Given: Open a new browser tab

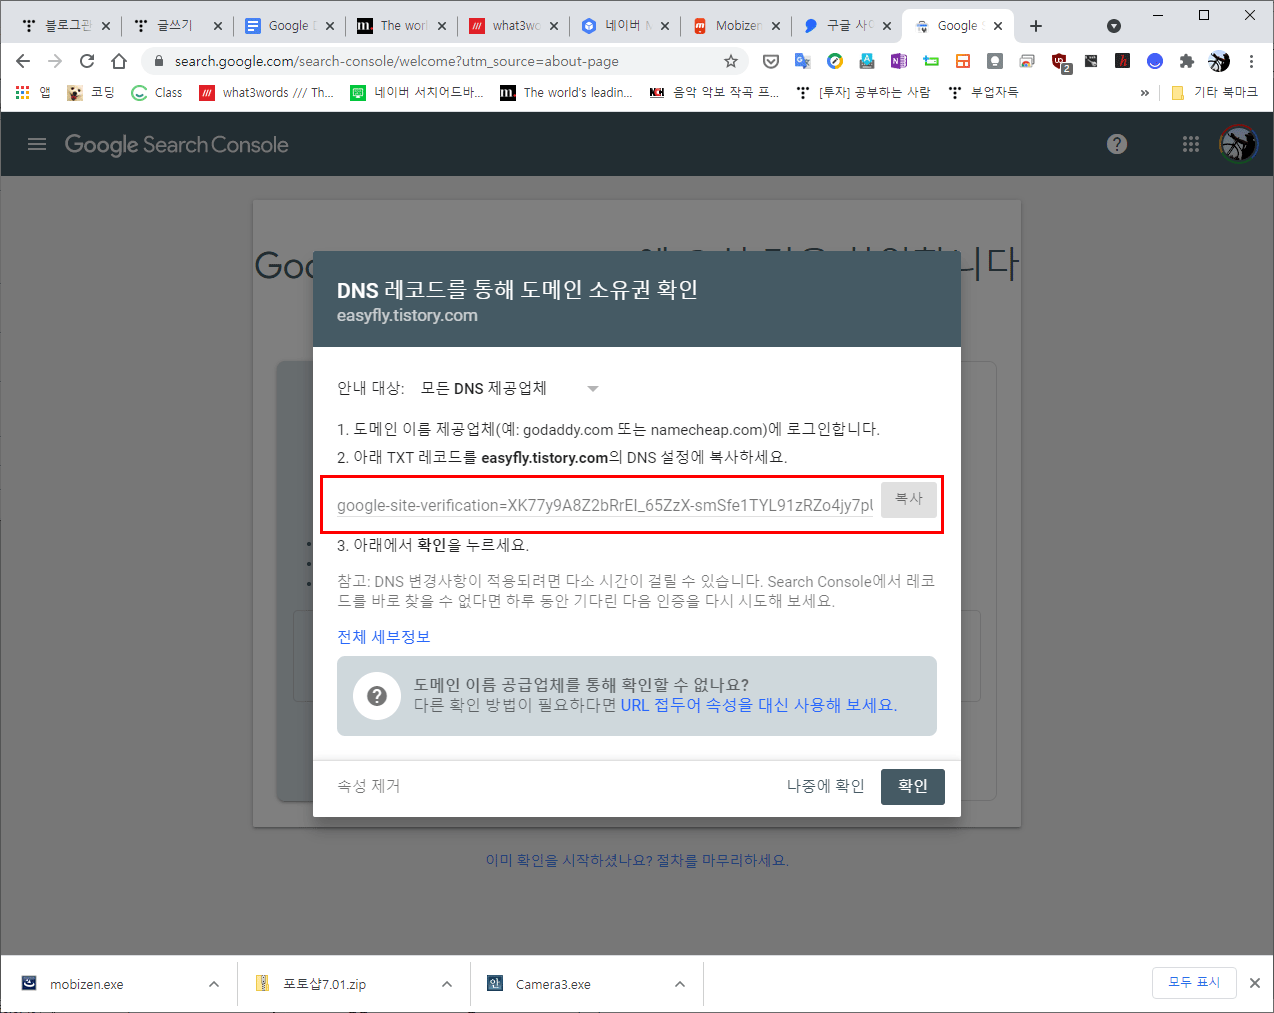Looking at the screenshot, I should click(x=1036, y=26).
